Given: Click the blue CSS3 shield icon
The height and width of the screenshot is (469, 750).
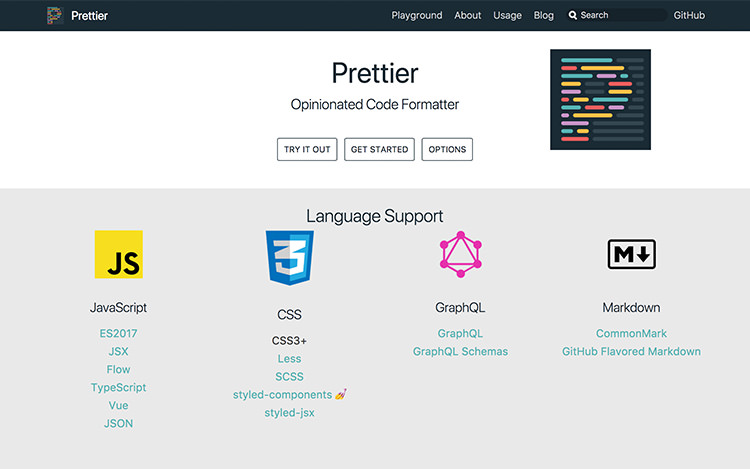Looking at the screenshot, I should pyautogui.click(x=289, y=258).
